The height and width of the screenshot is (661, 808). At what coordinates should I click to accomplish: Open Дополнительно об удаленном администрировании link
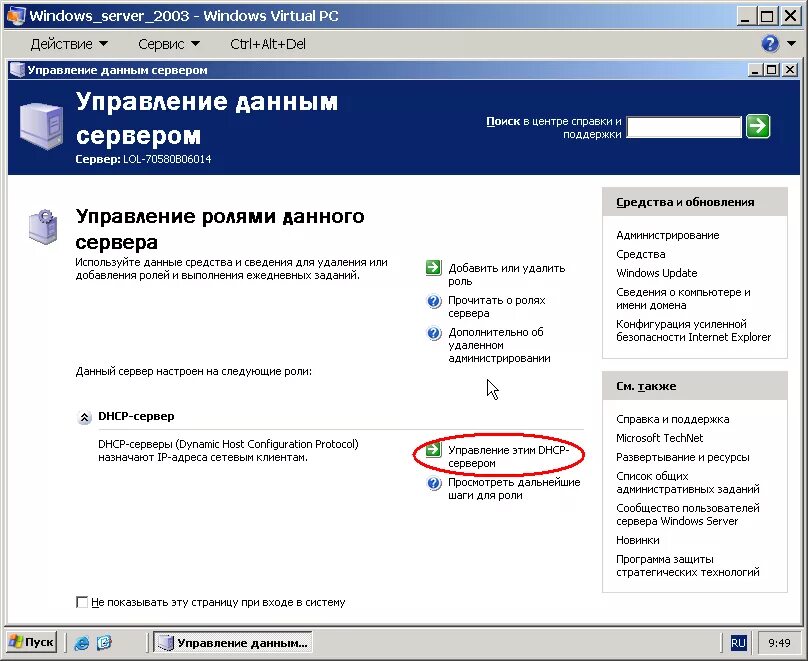[x=499, y=345]
